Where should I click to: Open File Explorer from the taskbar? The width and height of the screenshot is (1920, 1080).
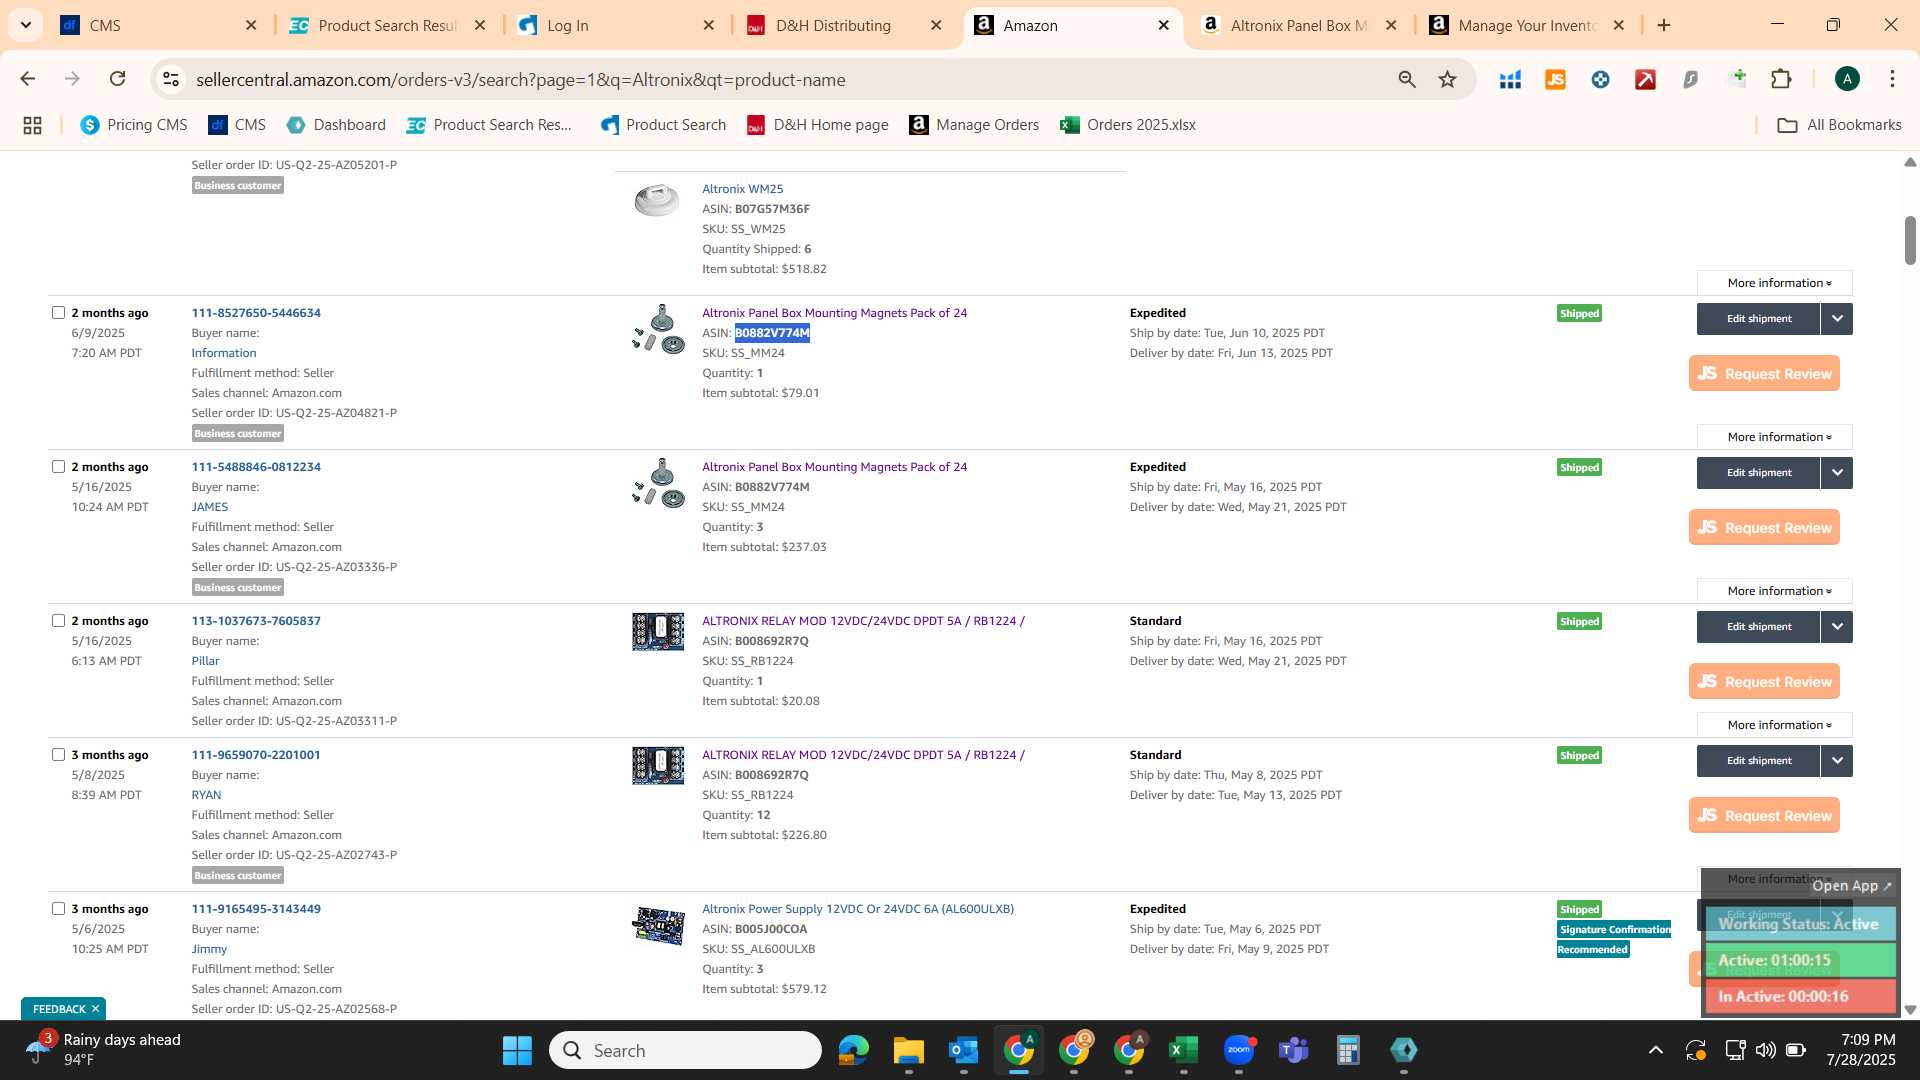(x=908, y=1050)
